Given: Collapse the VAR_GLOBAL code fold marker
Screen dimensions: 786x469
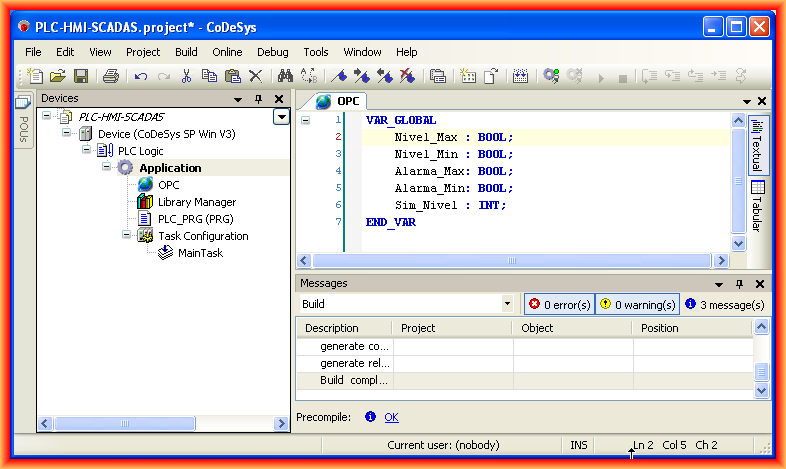Looking at the screenshot, I should click(305, 120).
